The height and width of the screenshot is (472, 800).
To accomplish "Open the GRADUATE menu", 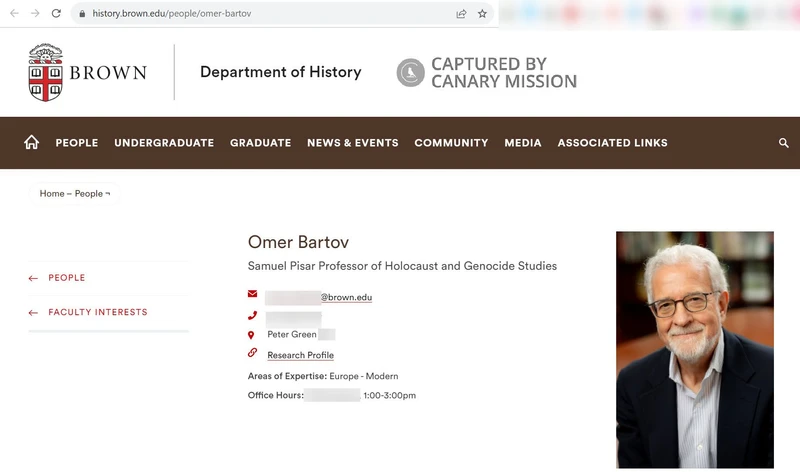I will click(261, 143).
